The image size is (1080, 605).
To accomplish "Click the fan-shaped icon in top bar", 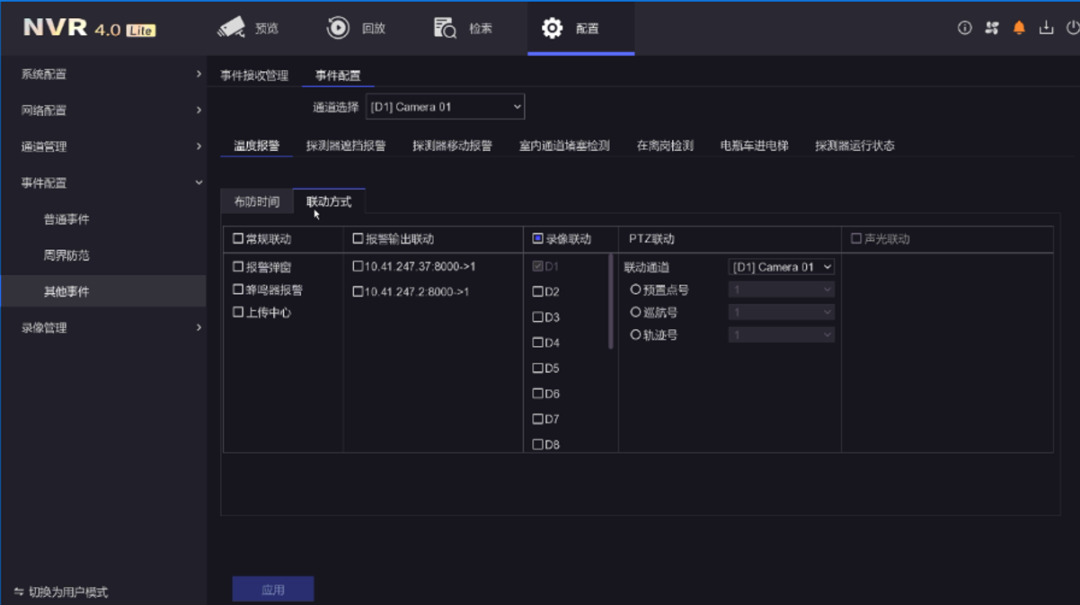I will (x=991, y=28).
